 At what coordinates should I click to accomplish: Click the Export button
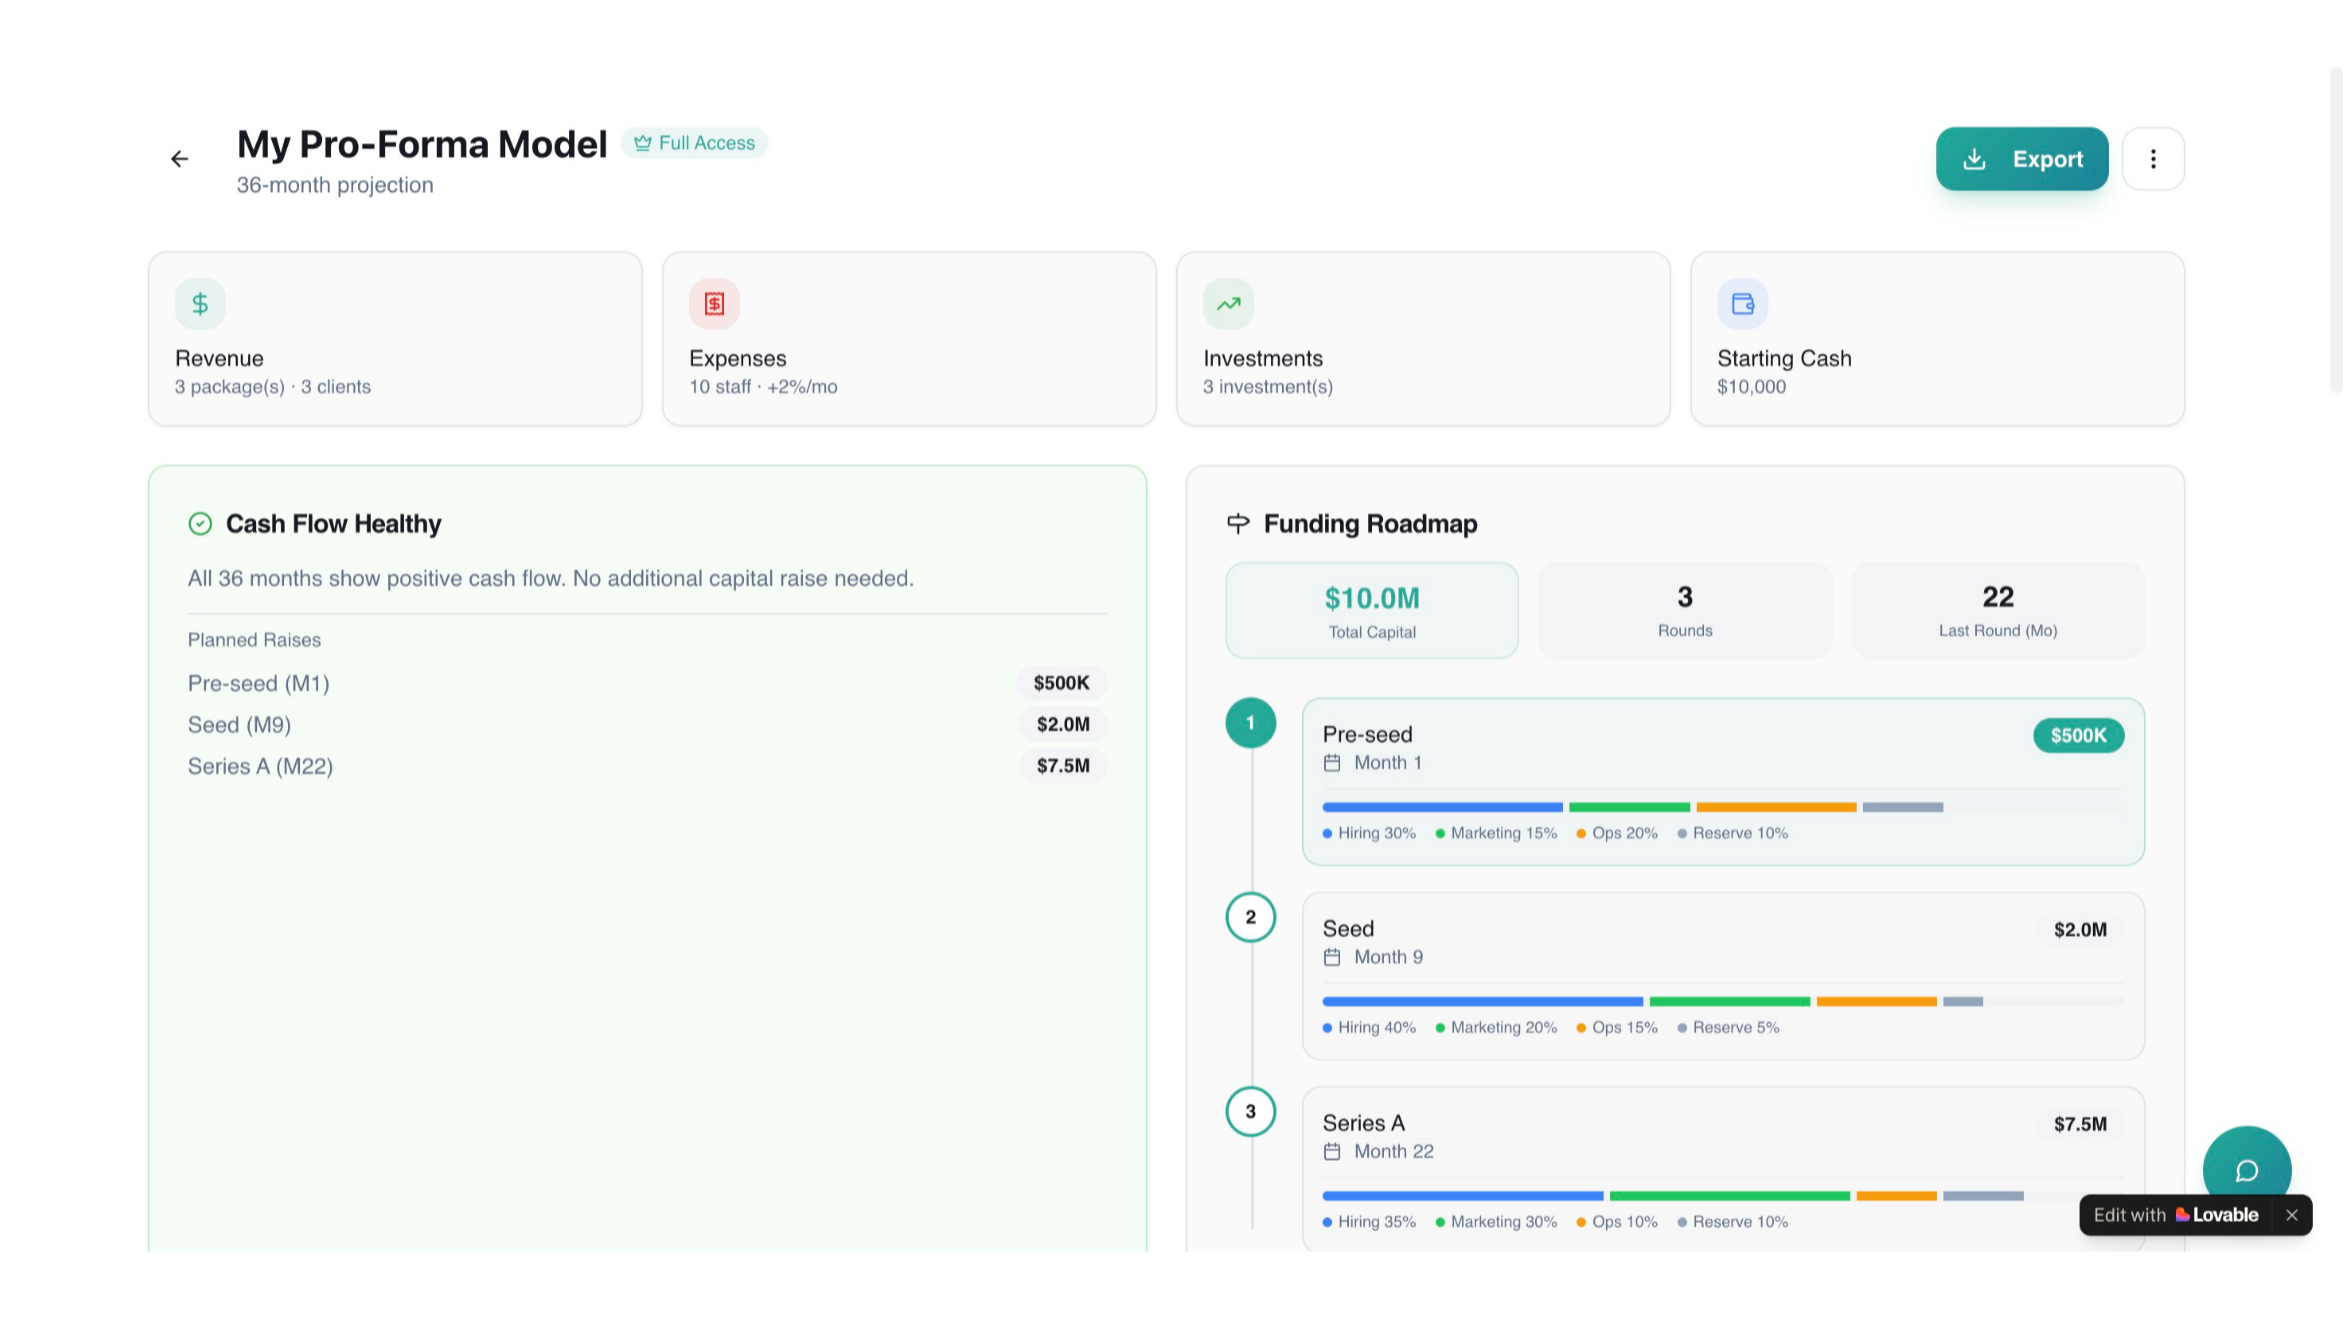click(2022, 158)
